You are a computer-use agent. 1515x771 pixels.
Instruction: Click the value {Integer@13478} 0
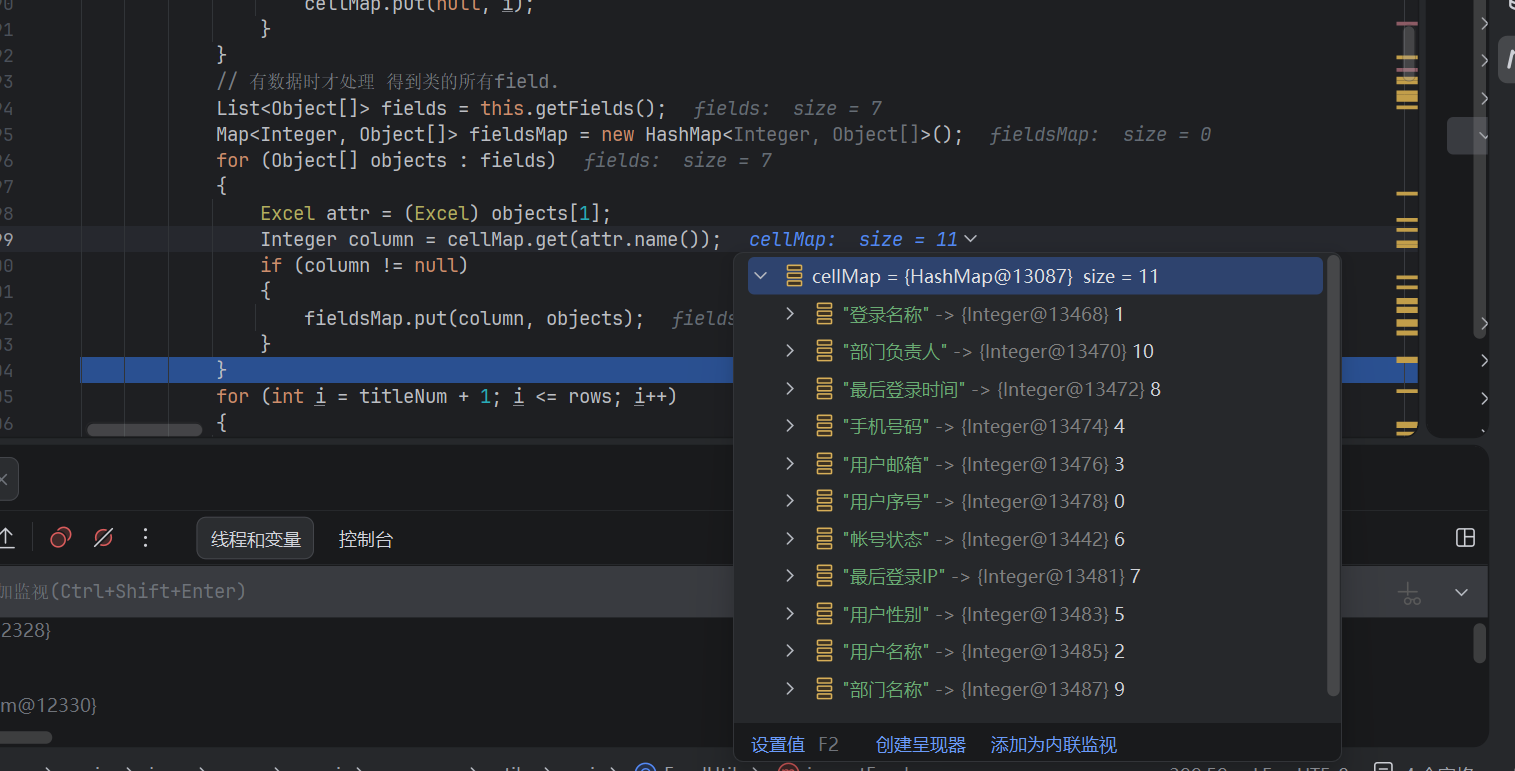[1043, 501]
